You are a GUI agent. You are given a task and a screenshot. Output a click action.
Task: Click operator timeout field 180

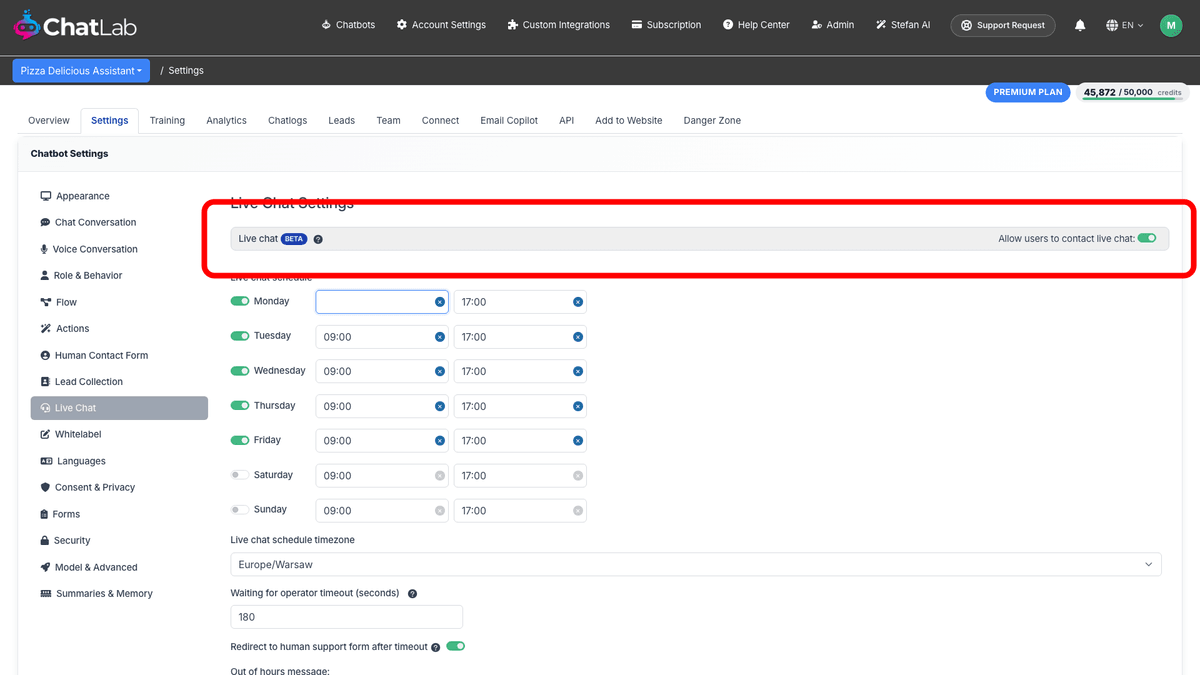click(x=347, y=617)
